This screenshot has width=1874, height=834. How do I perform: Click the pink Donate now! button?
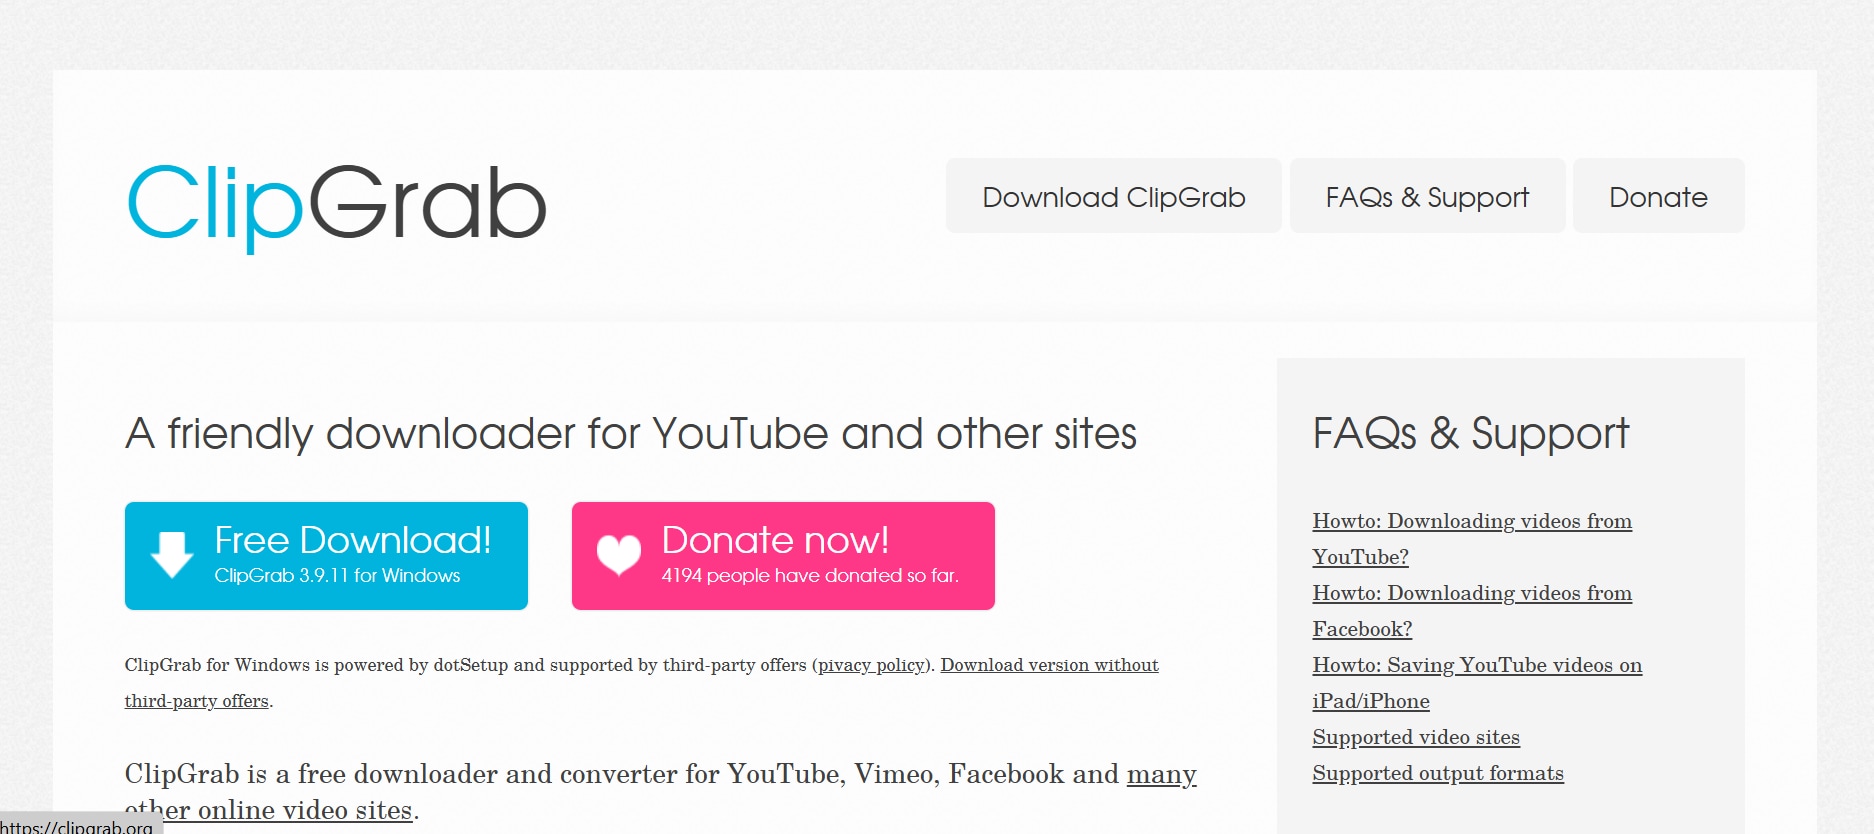(783, 556)
